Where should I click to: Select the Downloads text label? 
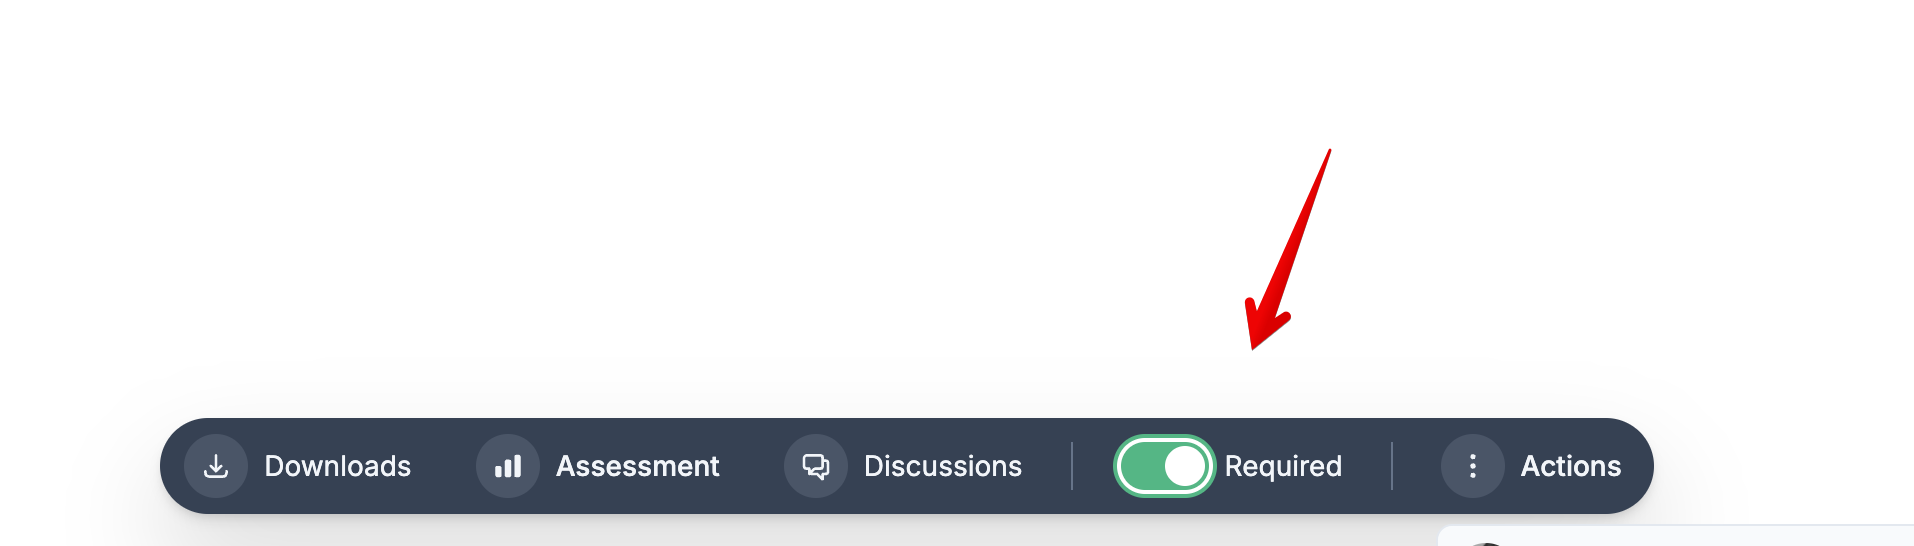point(338,466)
